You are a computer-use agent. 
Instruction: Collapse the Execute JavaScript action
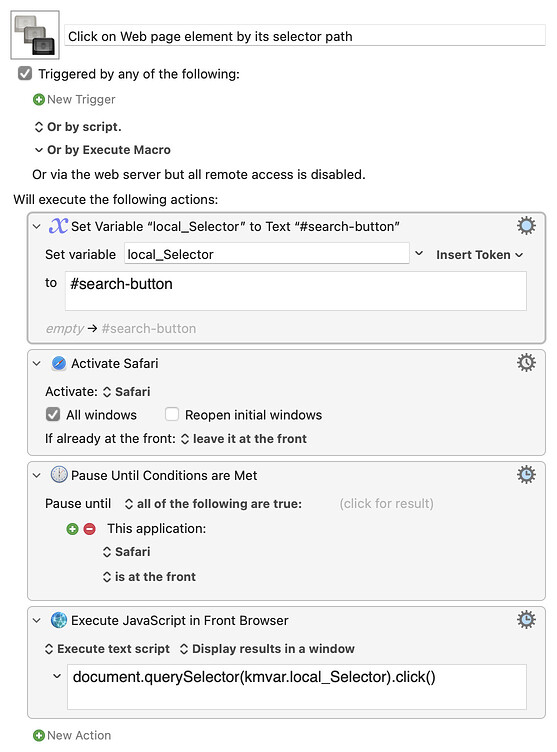pyautogui.click(x=36, y=621)
